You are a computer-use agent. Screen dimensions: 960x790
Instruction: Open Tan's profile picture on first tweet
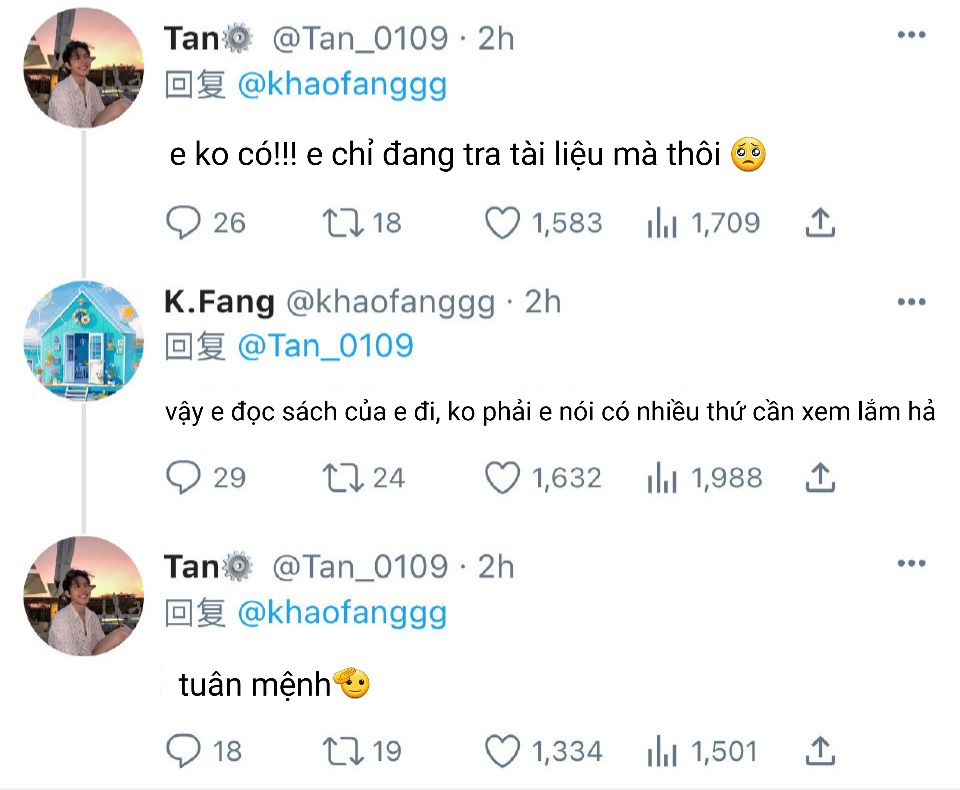coord(83,68)
